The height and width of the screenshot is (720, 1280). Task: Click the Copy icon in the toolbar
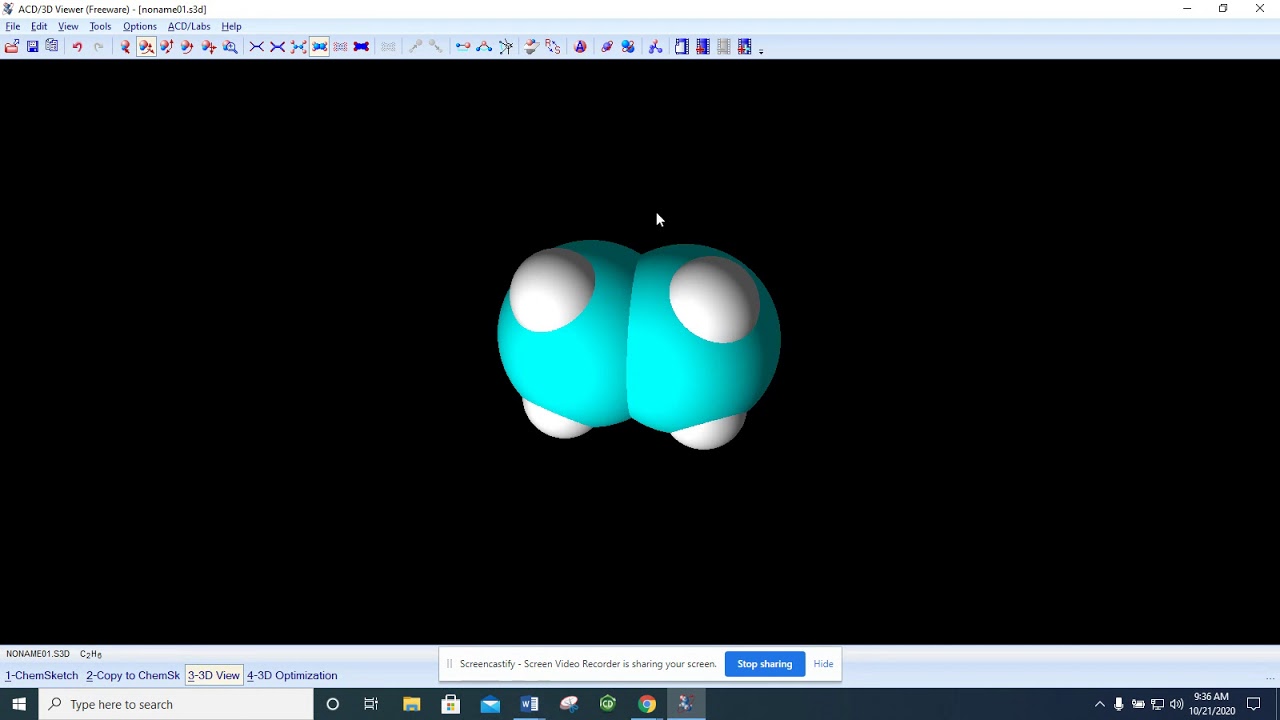pyautogui.click(x=52, y=47)
